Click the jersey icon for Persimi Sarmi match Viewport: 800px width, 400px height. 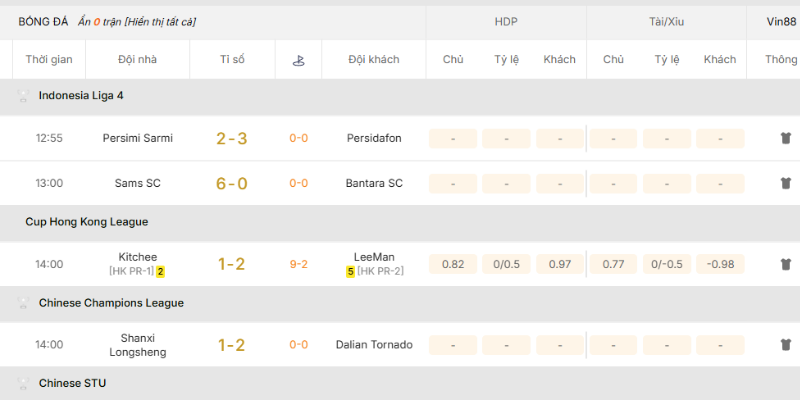click(x=786, y=138)
